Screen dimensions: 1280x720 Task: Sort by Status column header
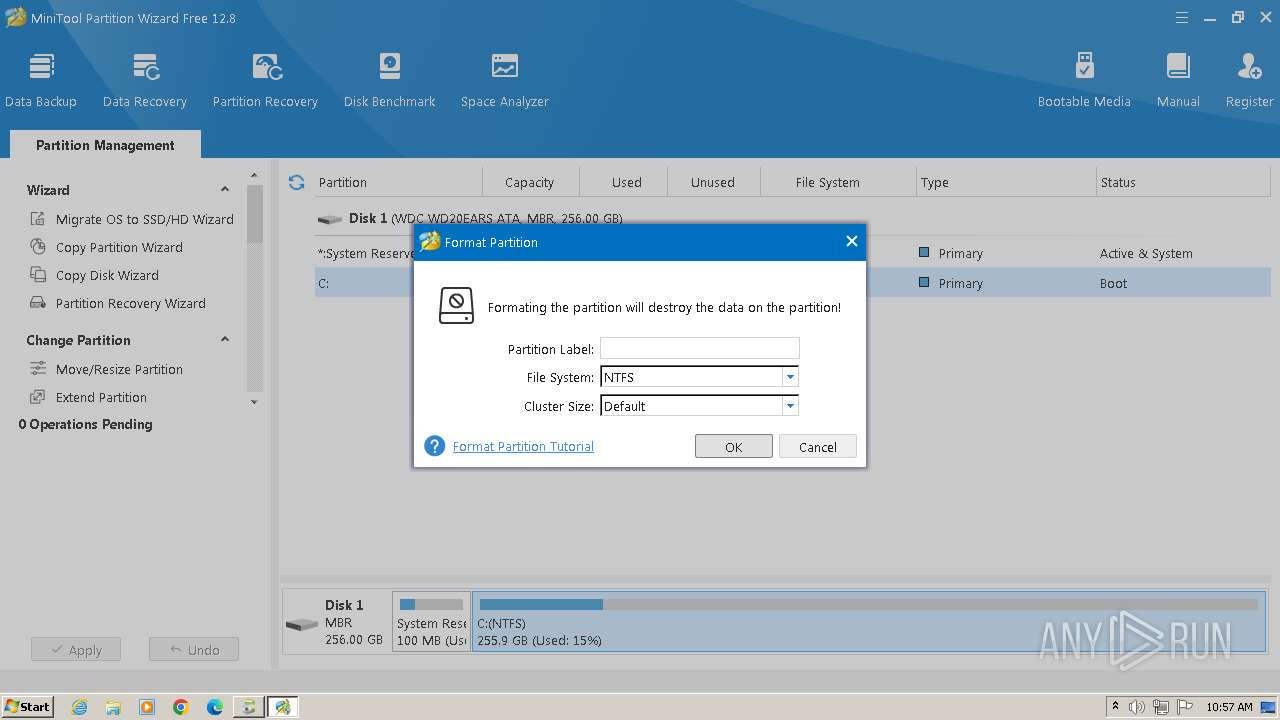point(1183,182)
